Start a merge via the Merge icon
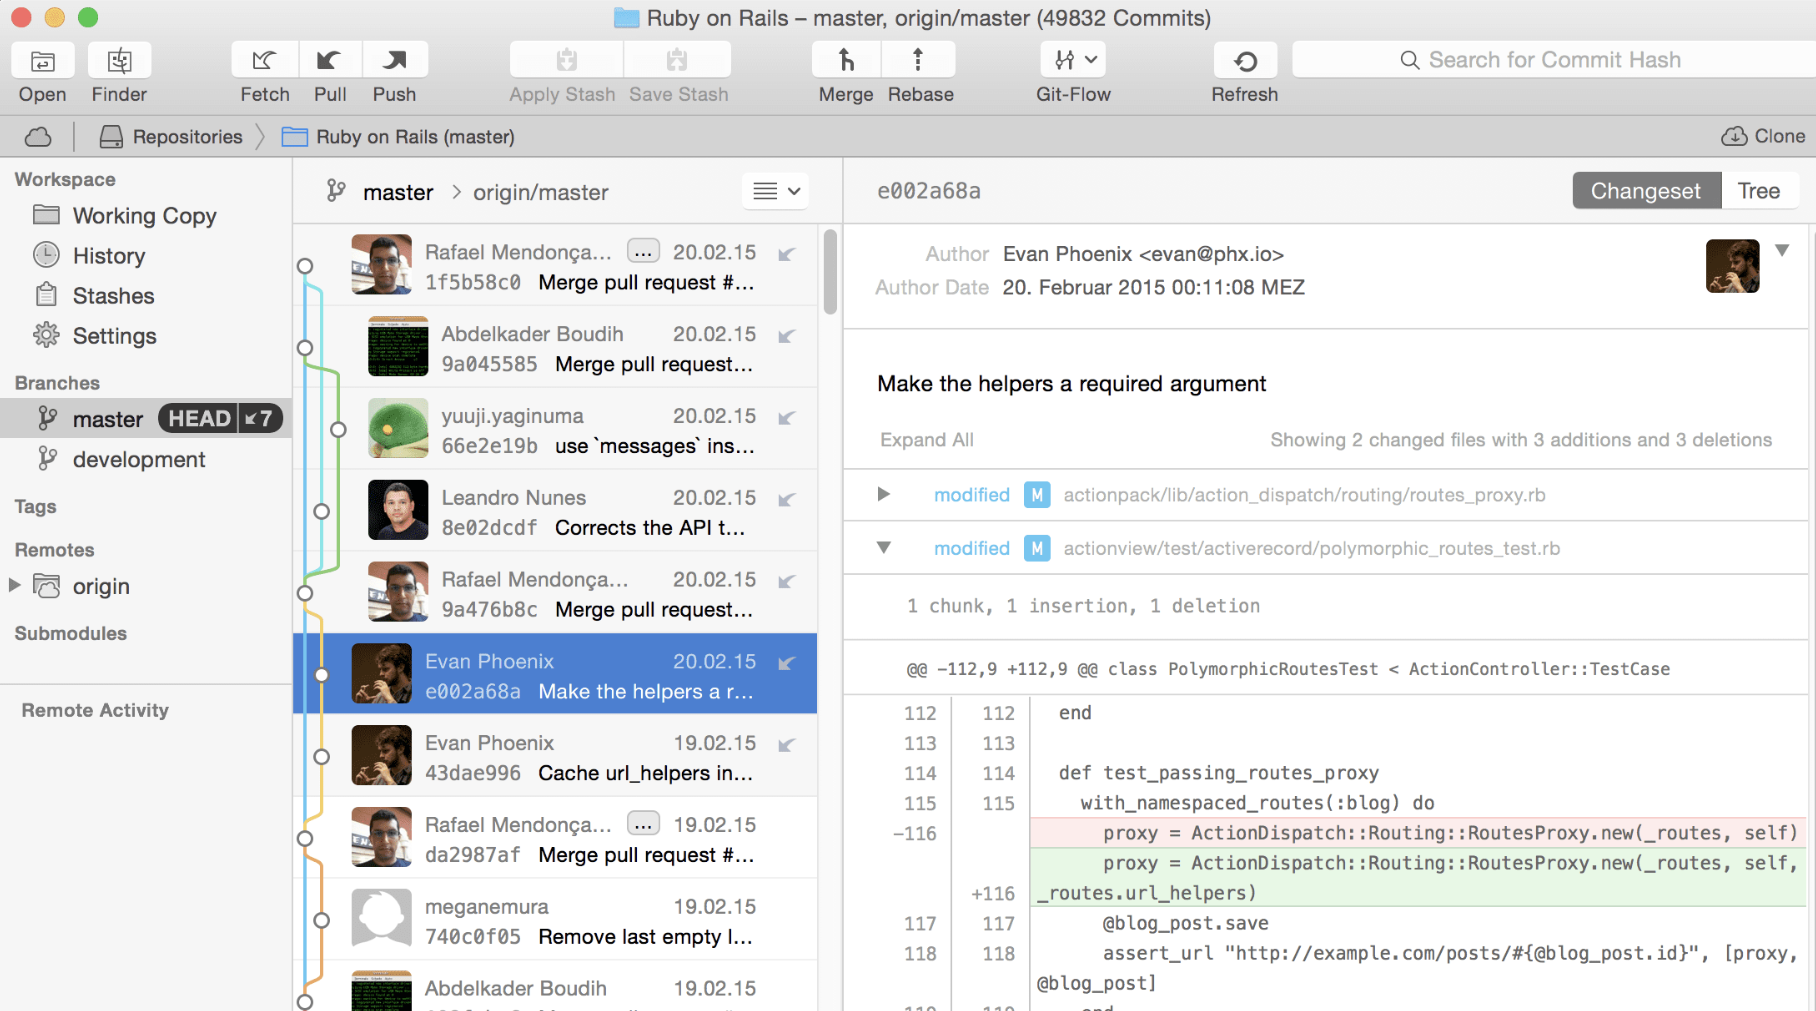Screen dimensions: 1816x1011 (846, 61)
